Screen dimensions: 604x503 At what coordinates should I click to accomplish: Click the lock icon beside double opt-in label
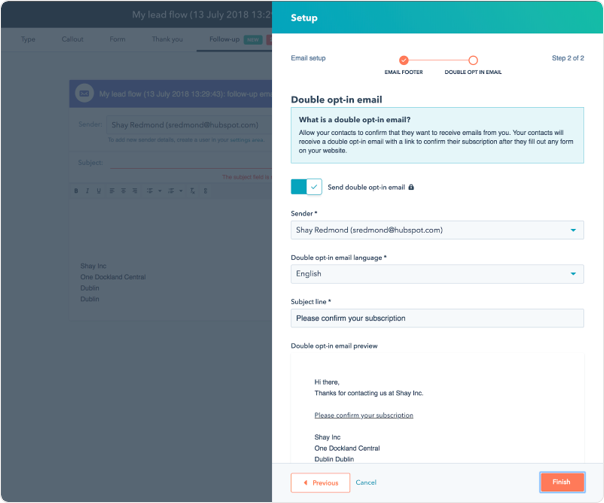pyautogui.click(x=411, y=187)
